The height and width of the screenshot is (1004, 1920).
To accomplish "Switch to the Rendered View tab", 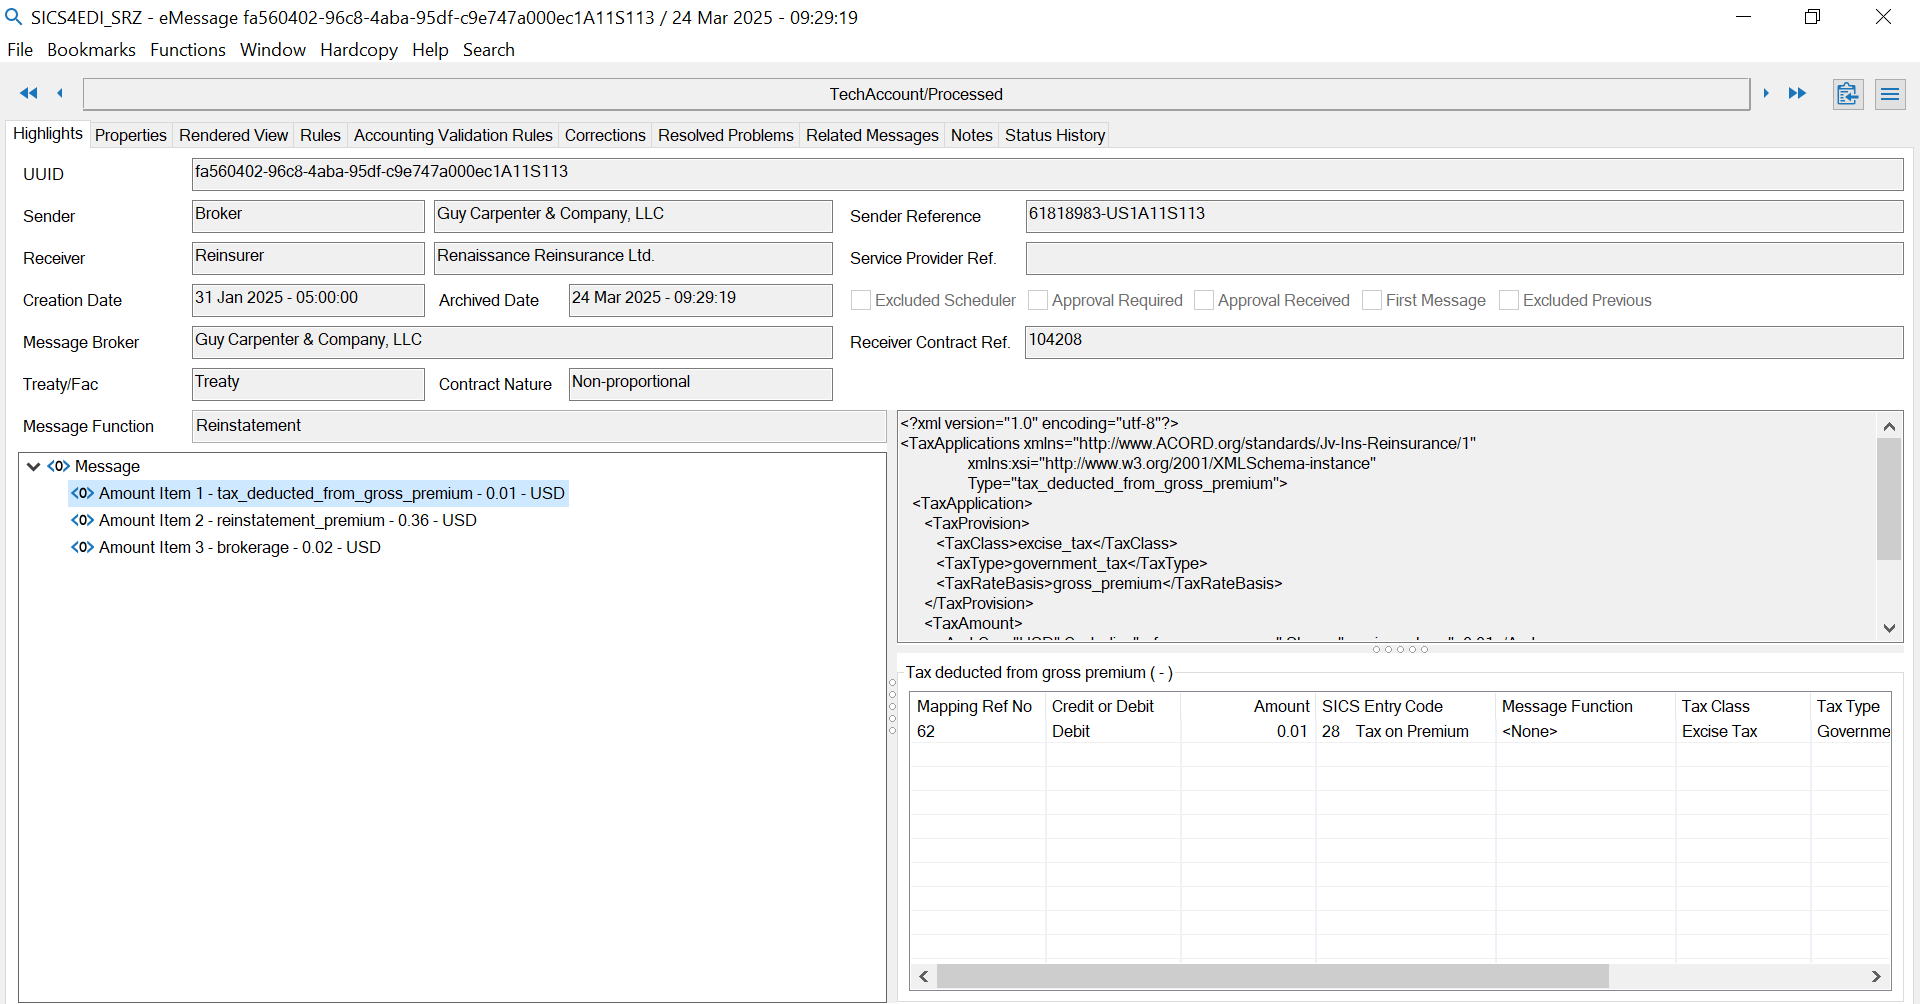I will (x=233, y=135).
